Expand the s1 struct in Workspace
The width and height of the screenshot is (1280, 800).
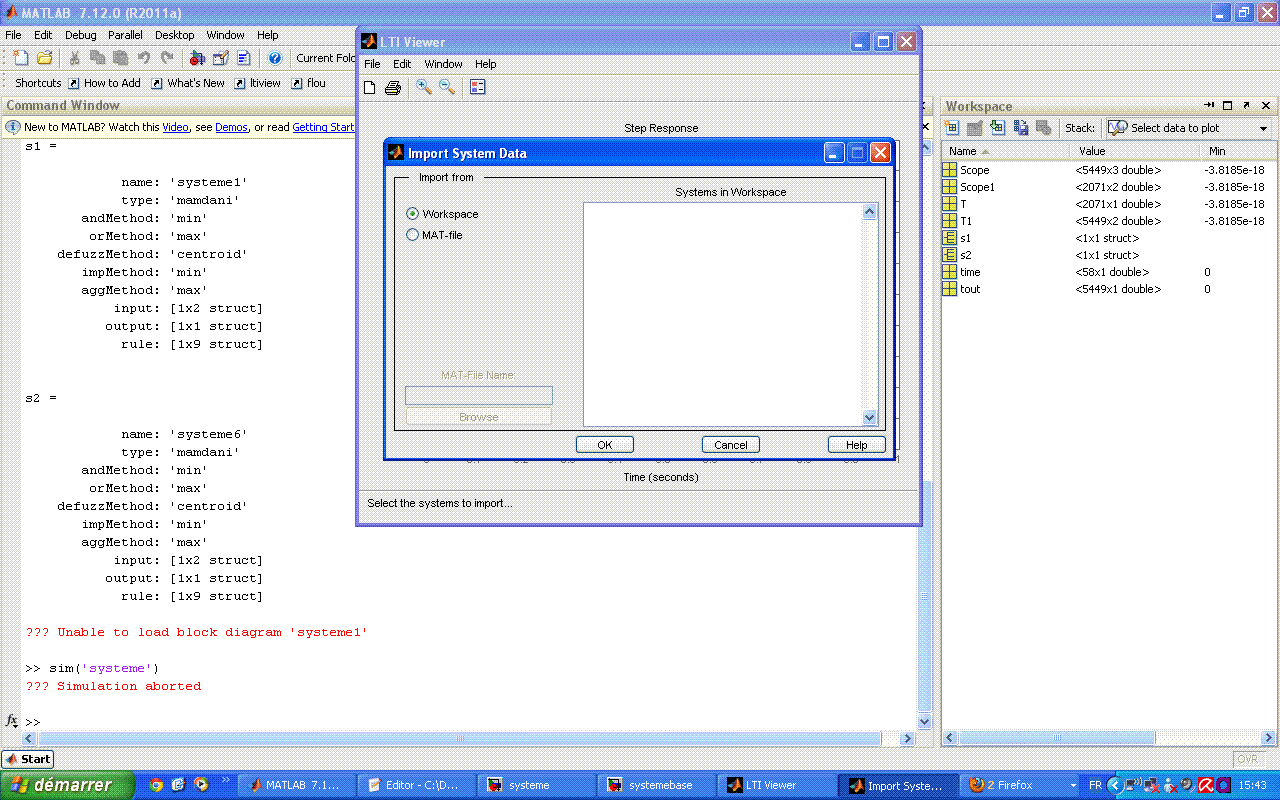pos(947,238)
